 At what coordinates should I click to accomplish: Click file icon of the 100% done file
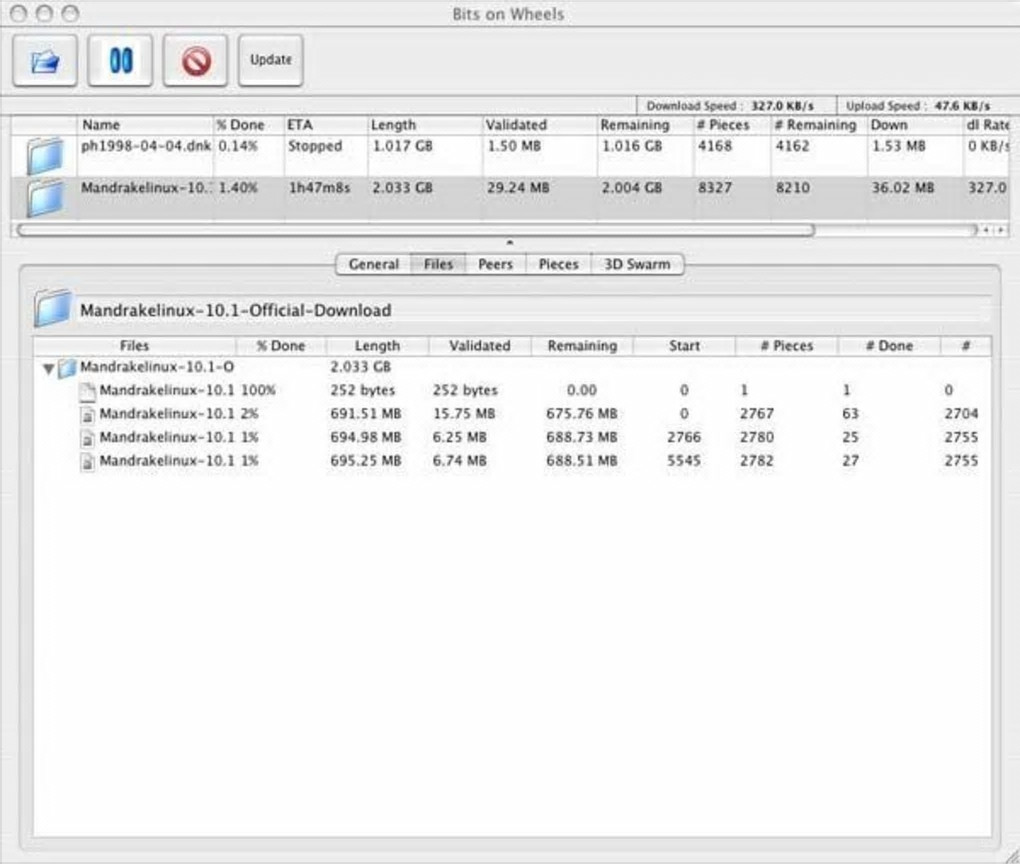(88, 391)
